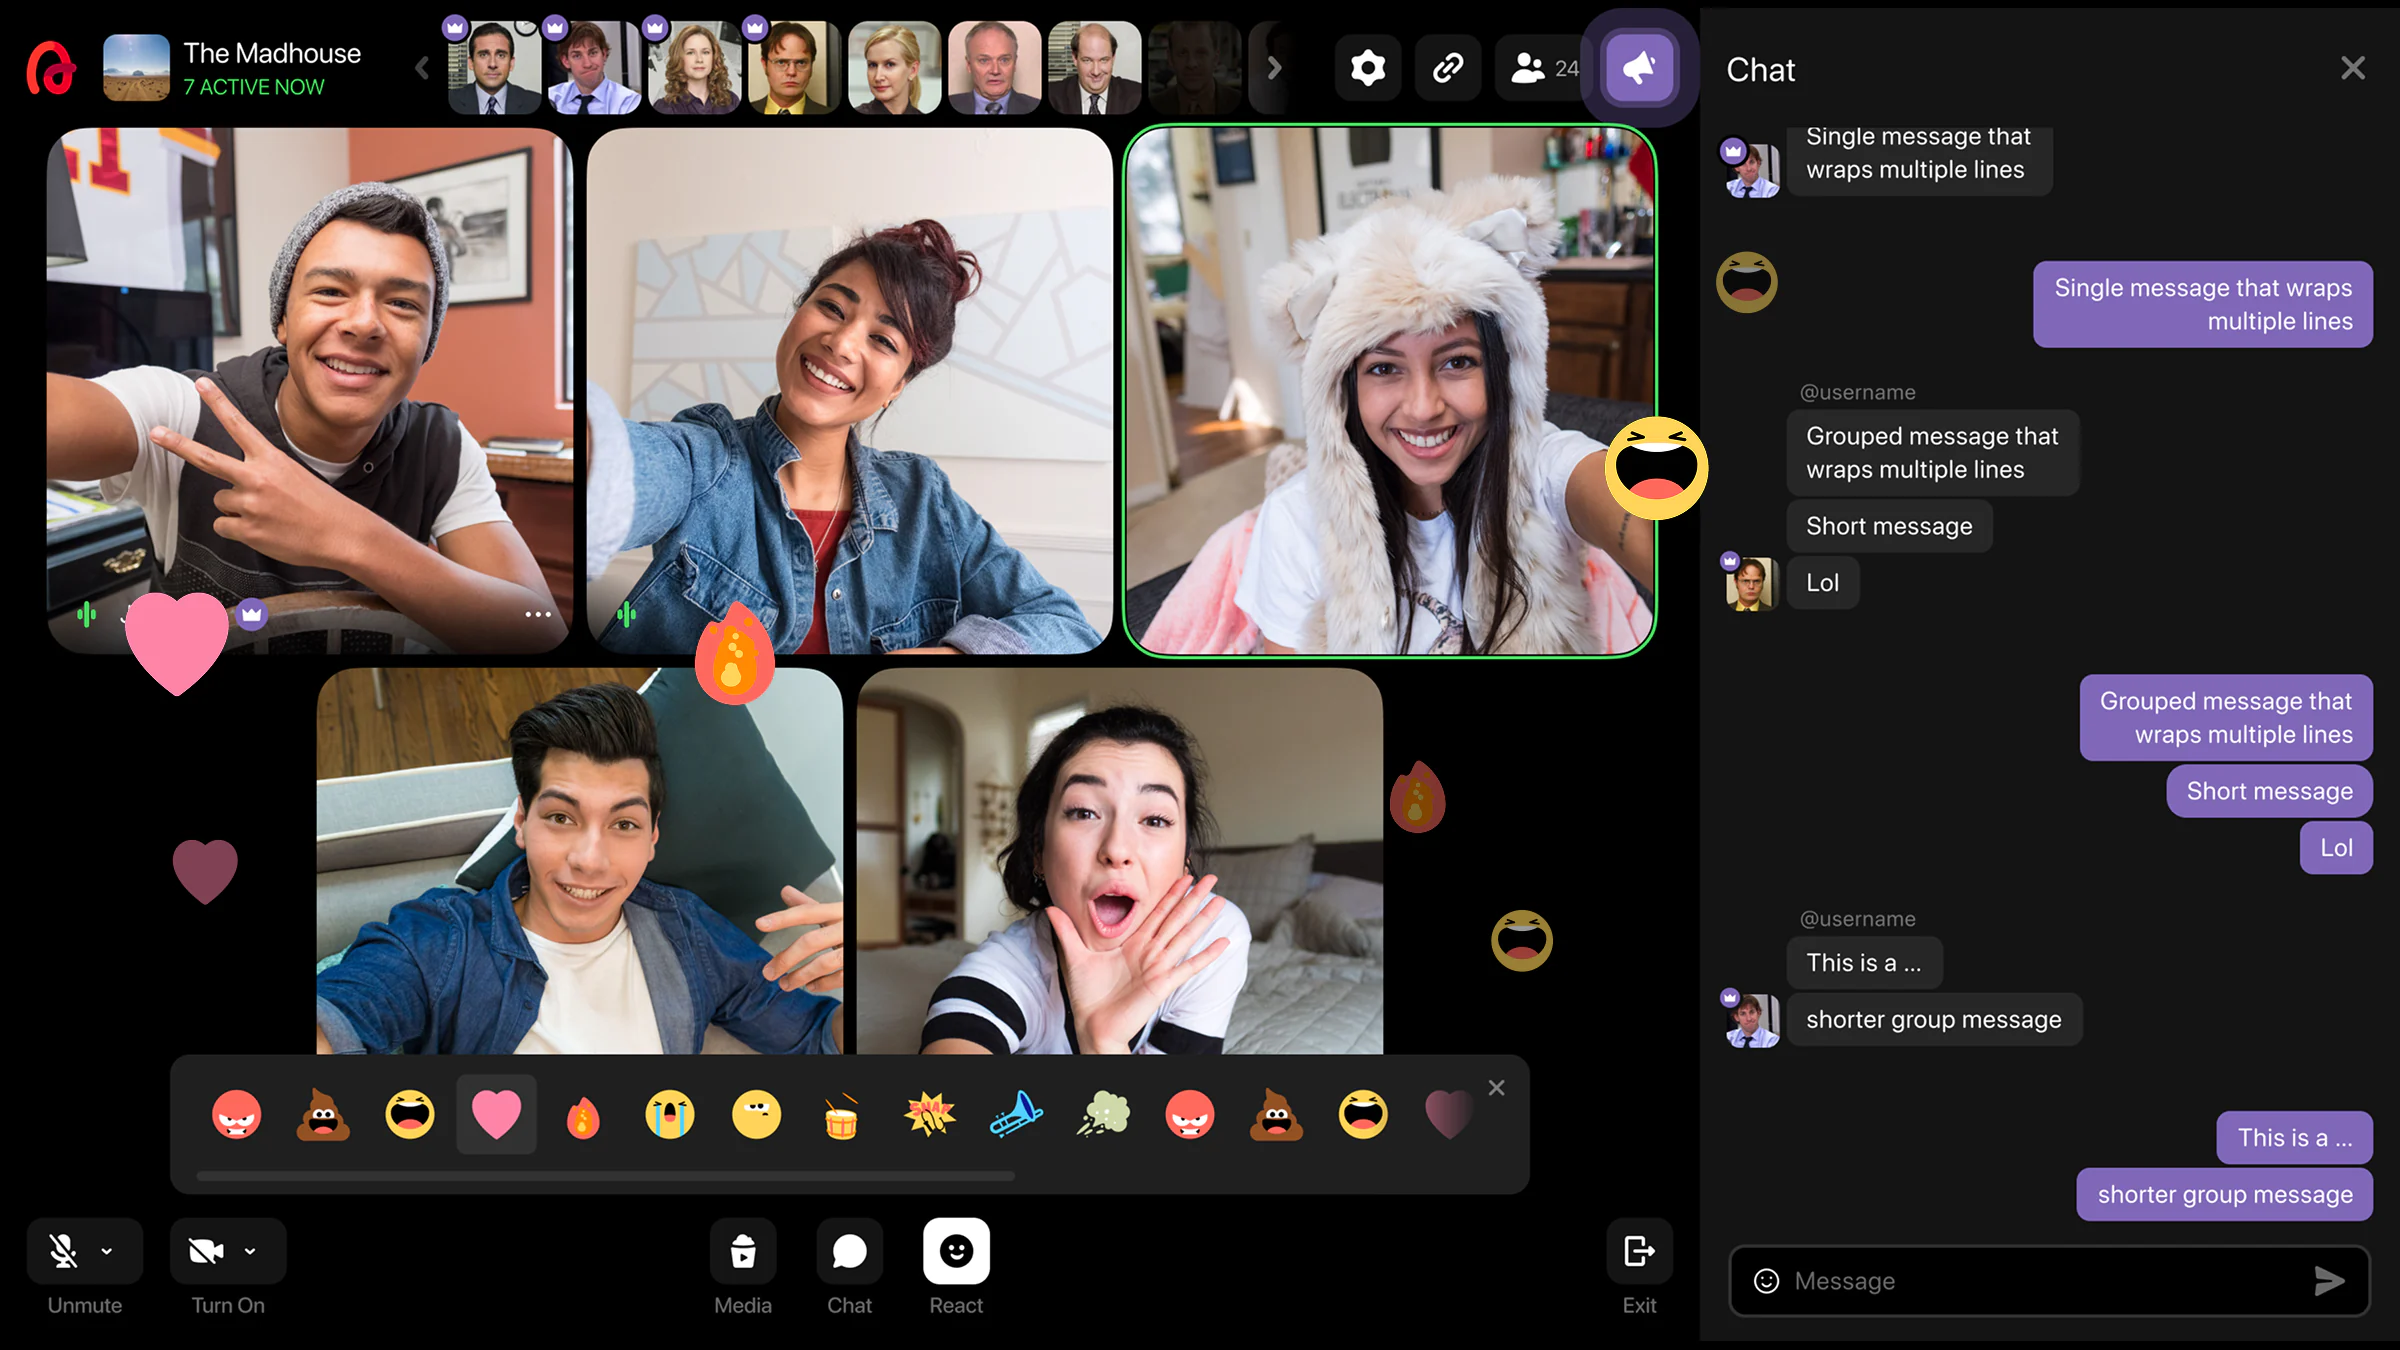Click The Madhouse room thumbnail
Viewport: 2400px width, 1350px height.
point(137,68)
